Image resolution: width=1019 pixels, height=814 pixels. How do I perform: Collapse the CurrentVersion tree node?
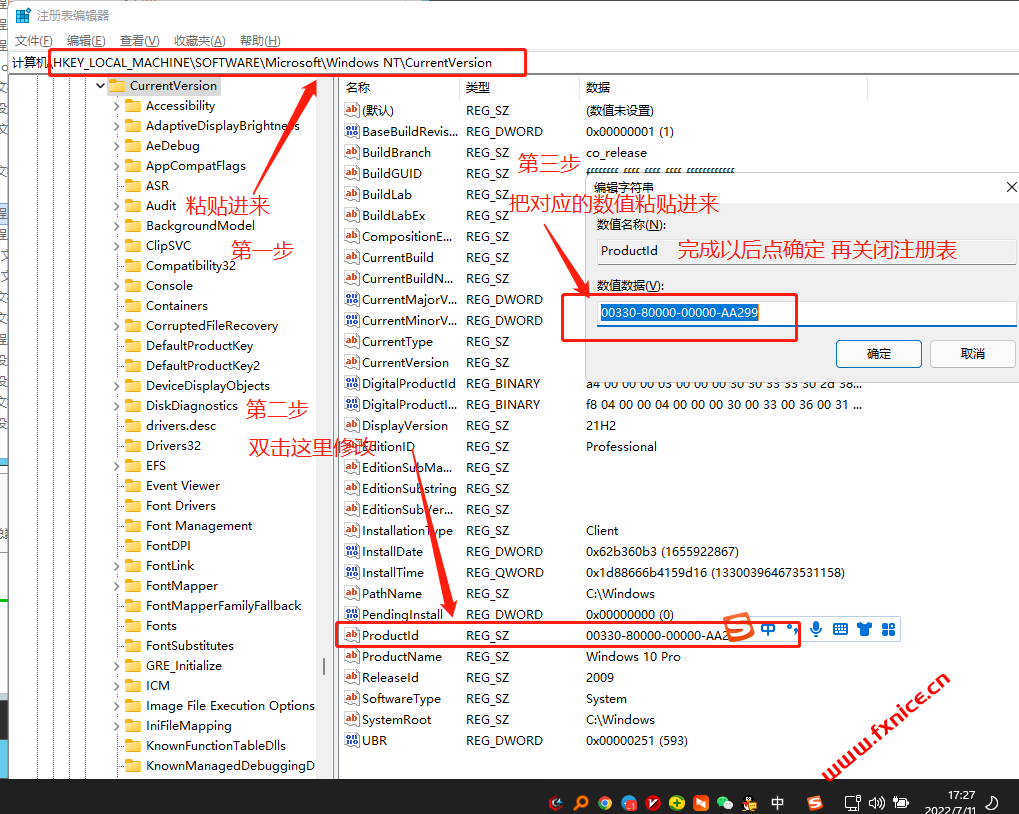coord(100,86)
